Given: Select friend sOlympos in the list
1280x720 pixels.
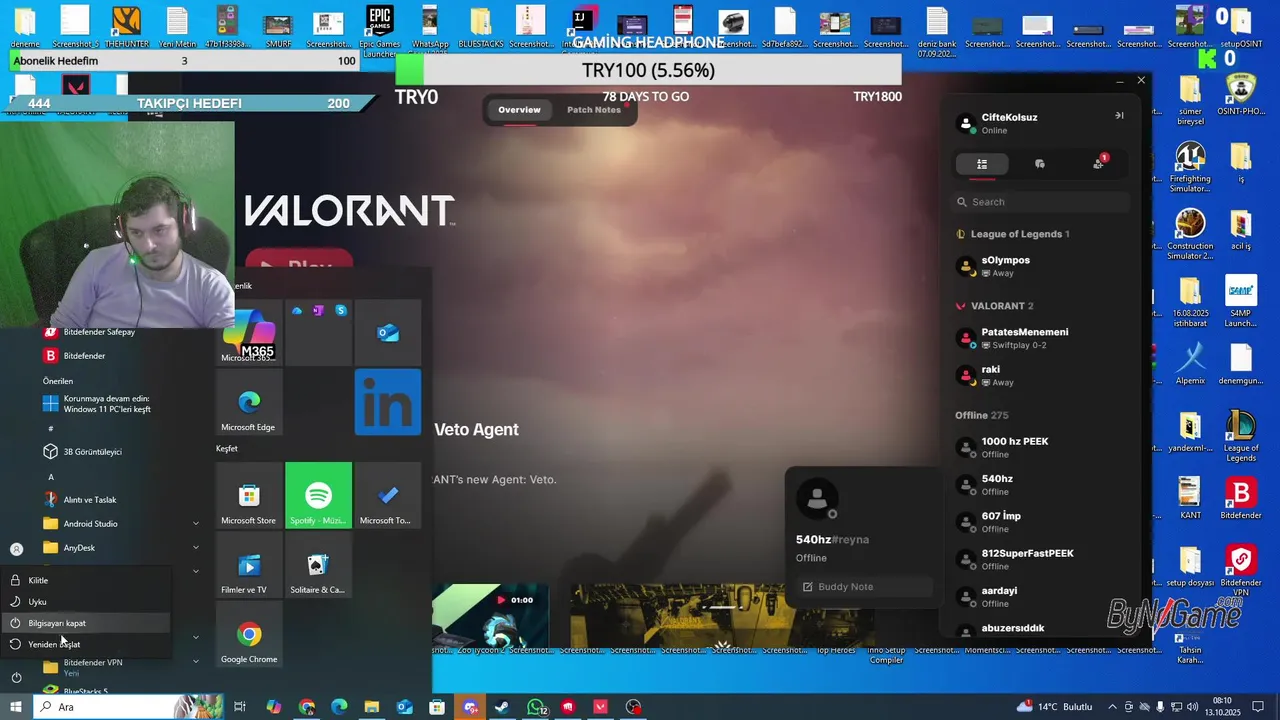Looking at the screenshot, I should [x=1040, y=266].
